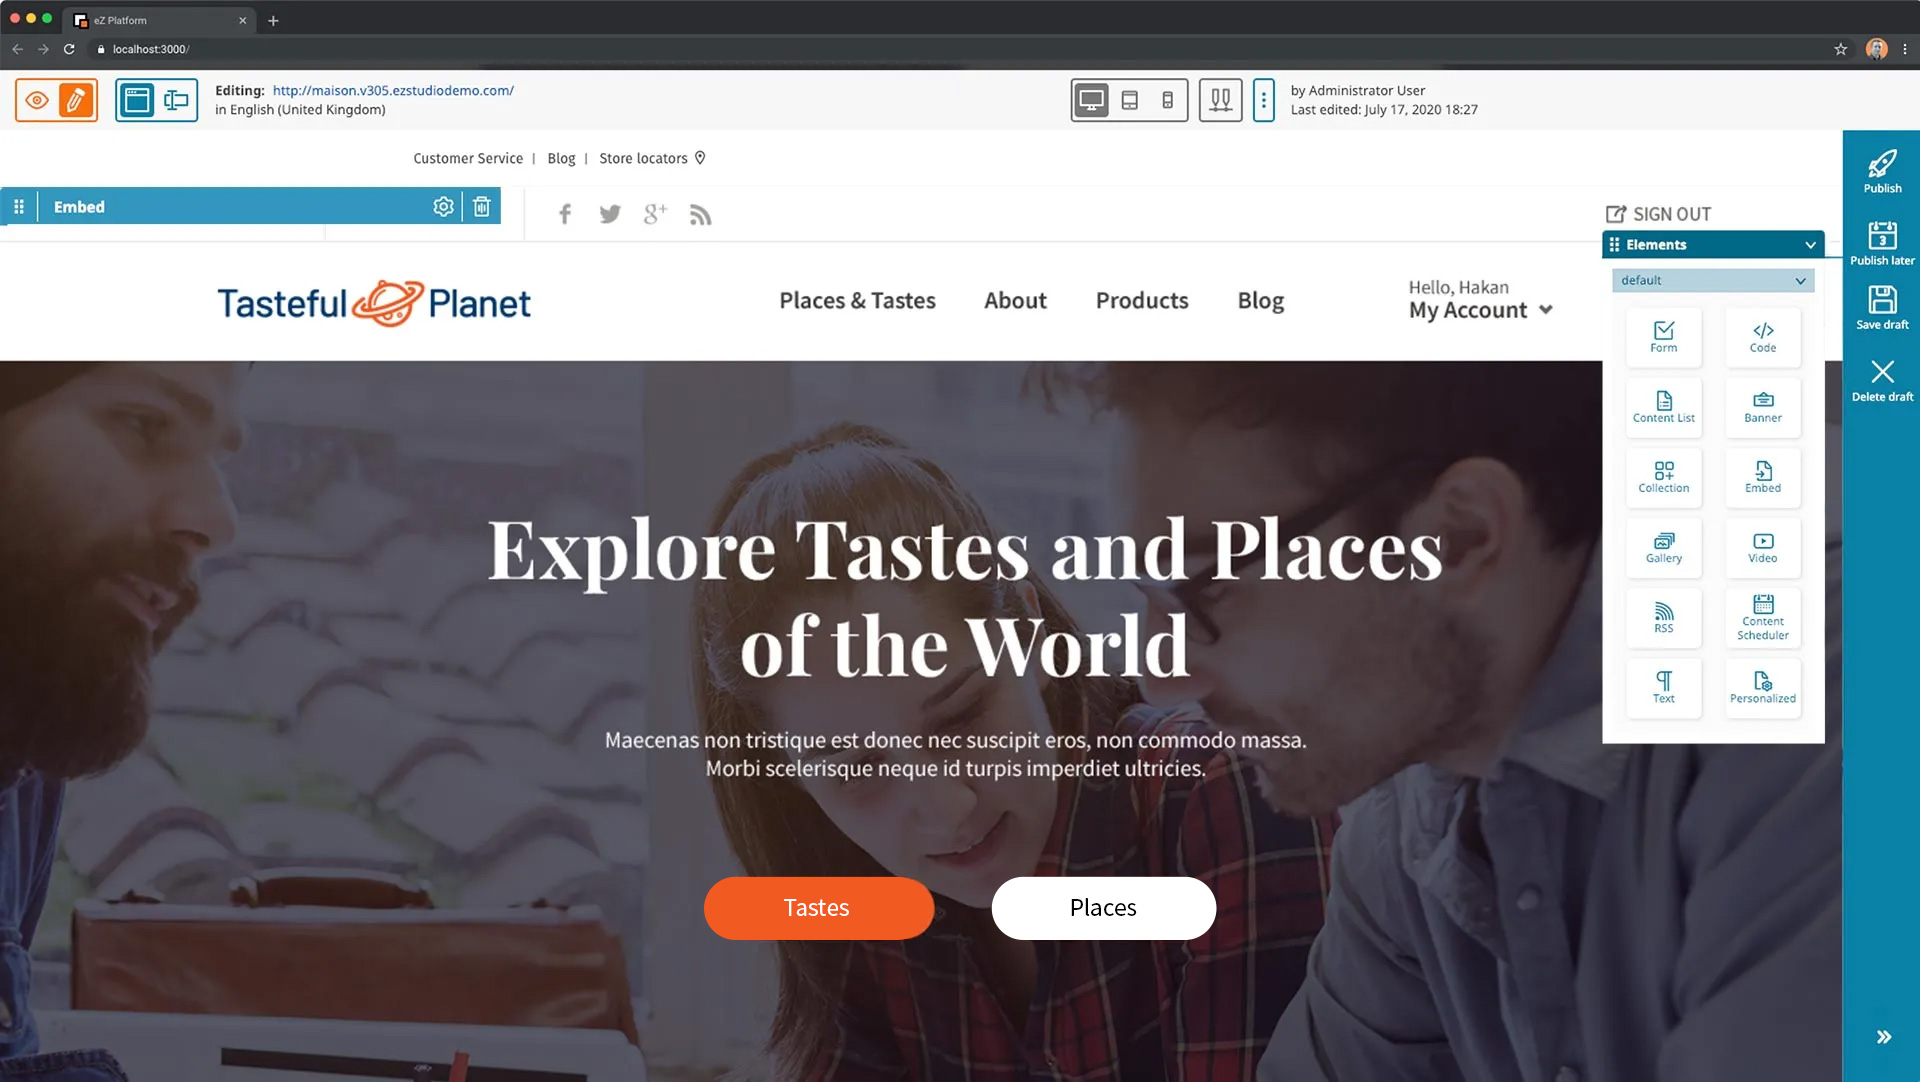Click the orange Tastes button
Screen dimensions: 1920x1082
click(x=818, y=907)
